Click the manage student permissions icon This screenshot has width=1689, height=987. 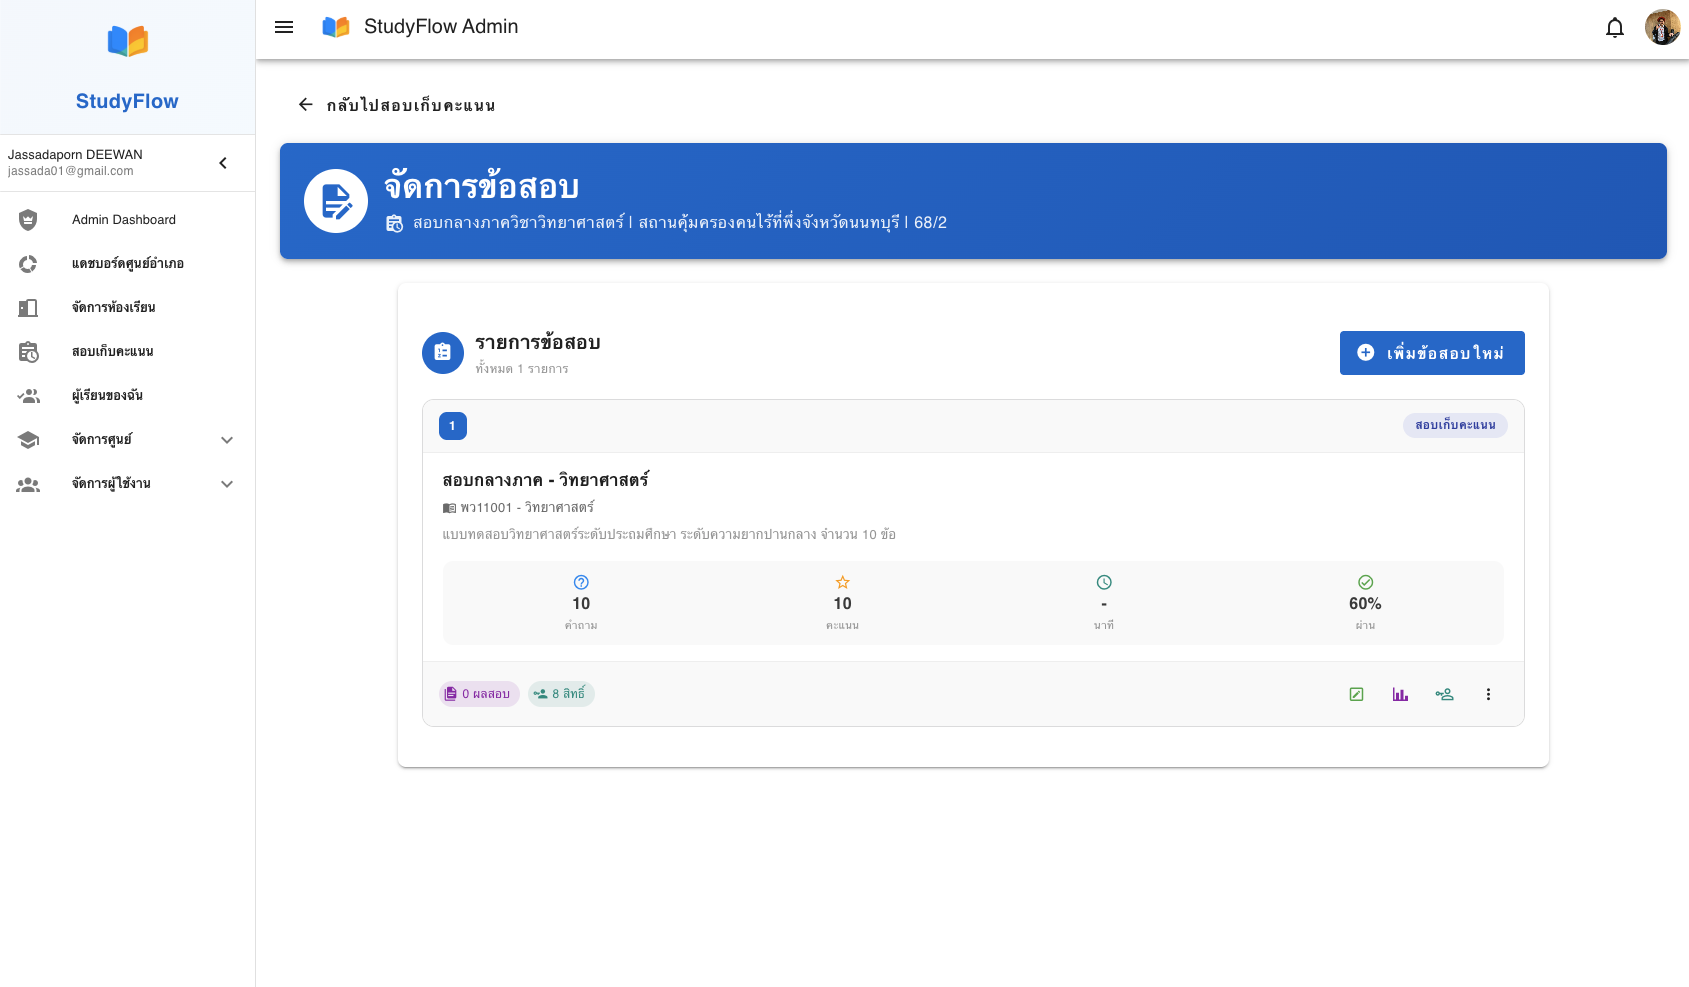pos(1444,694)
